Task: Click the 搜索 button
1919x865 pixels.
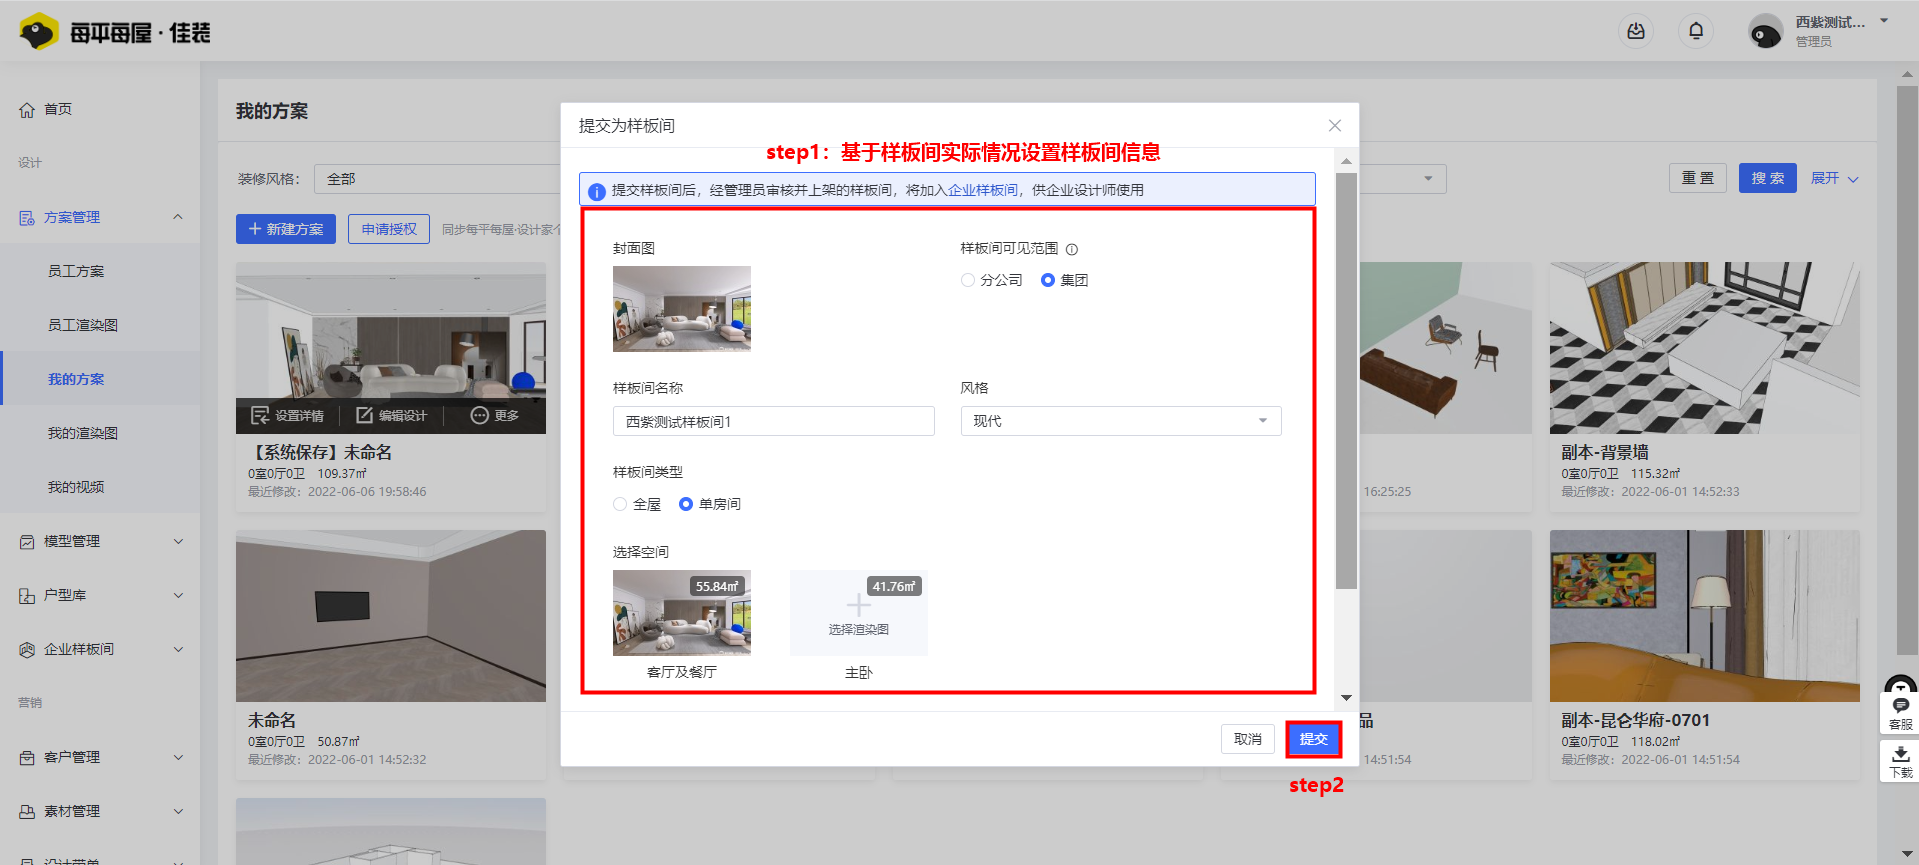Action: (x=1768, y=178)
